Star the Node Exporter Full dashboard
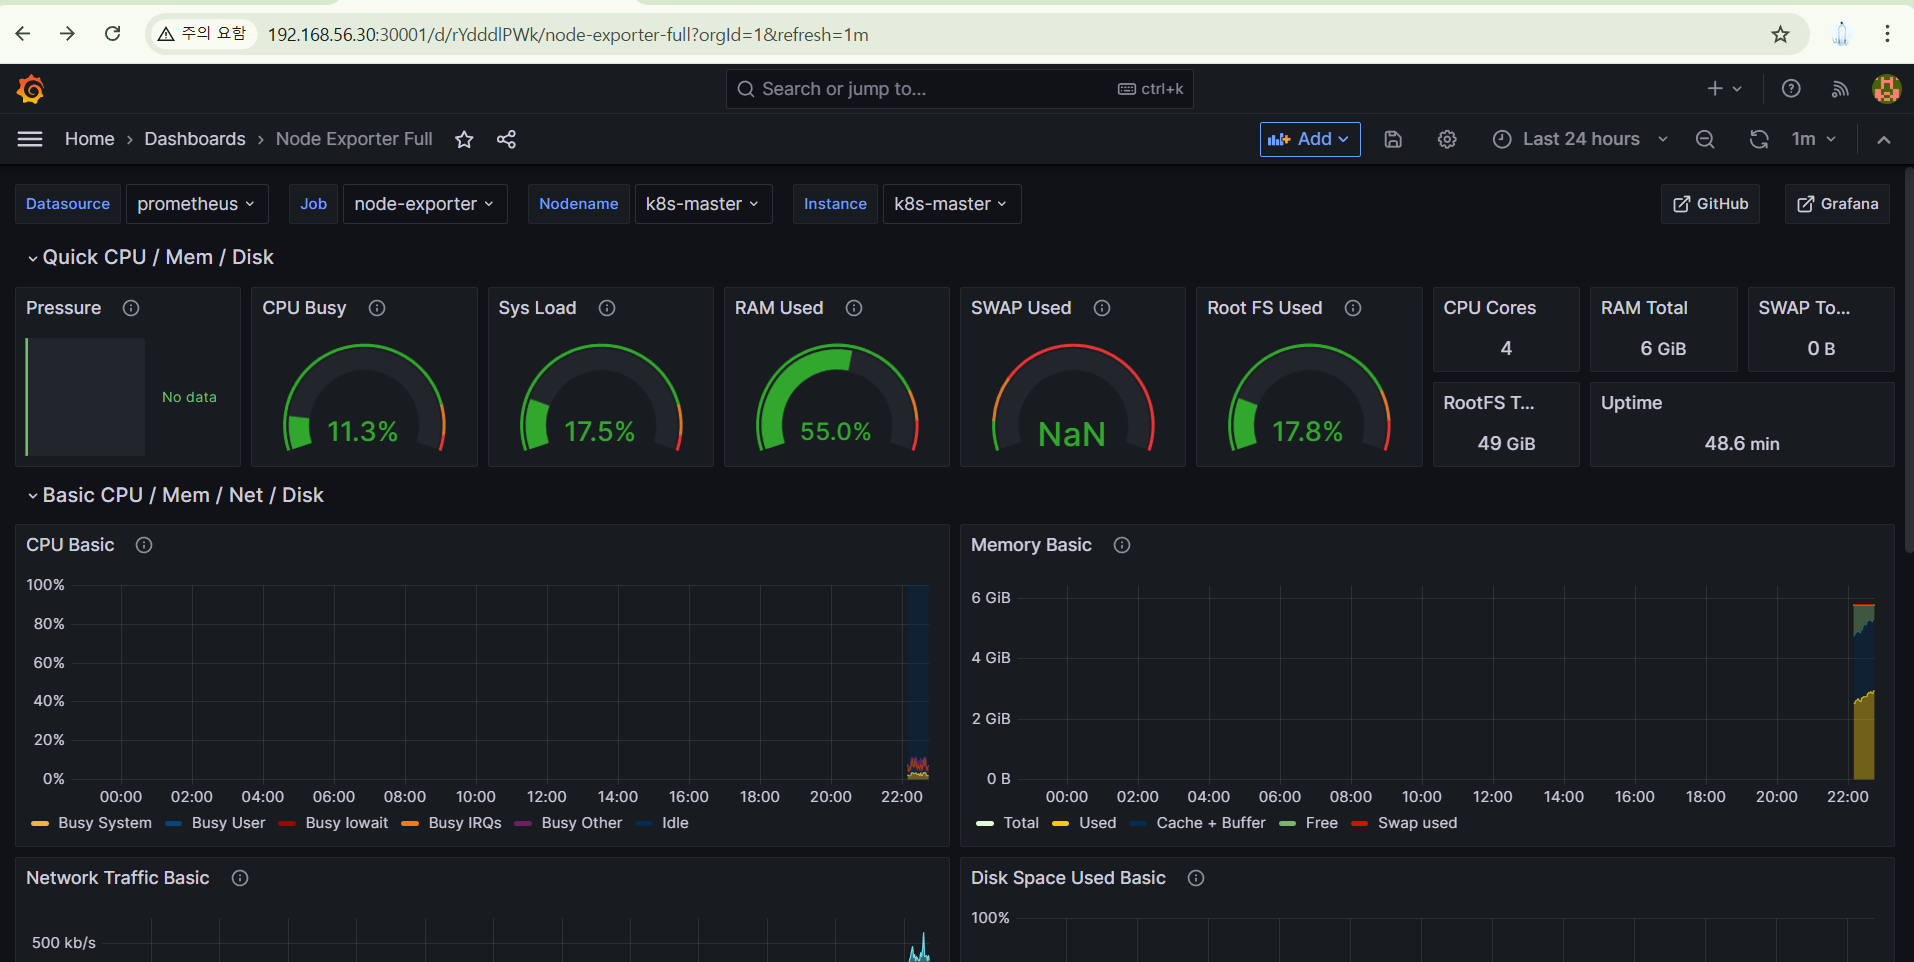Viewport: 1914px width, 962px height. click(x=464, y=139)
